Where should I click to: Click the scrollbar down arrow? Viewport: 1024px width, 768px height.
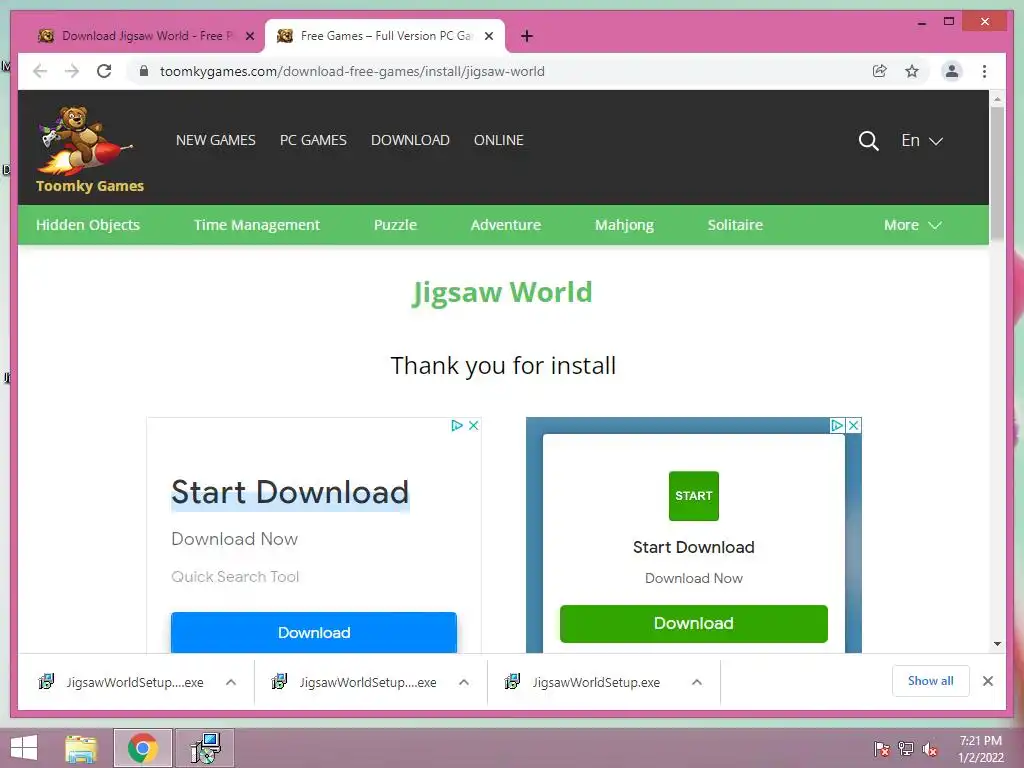997,644
